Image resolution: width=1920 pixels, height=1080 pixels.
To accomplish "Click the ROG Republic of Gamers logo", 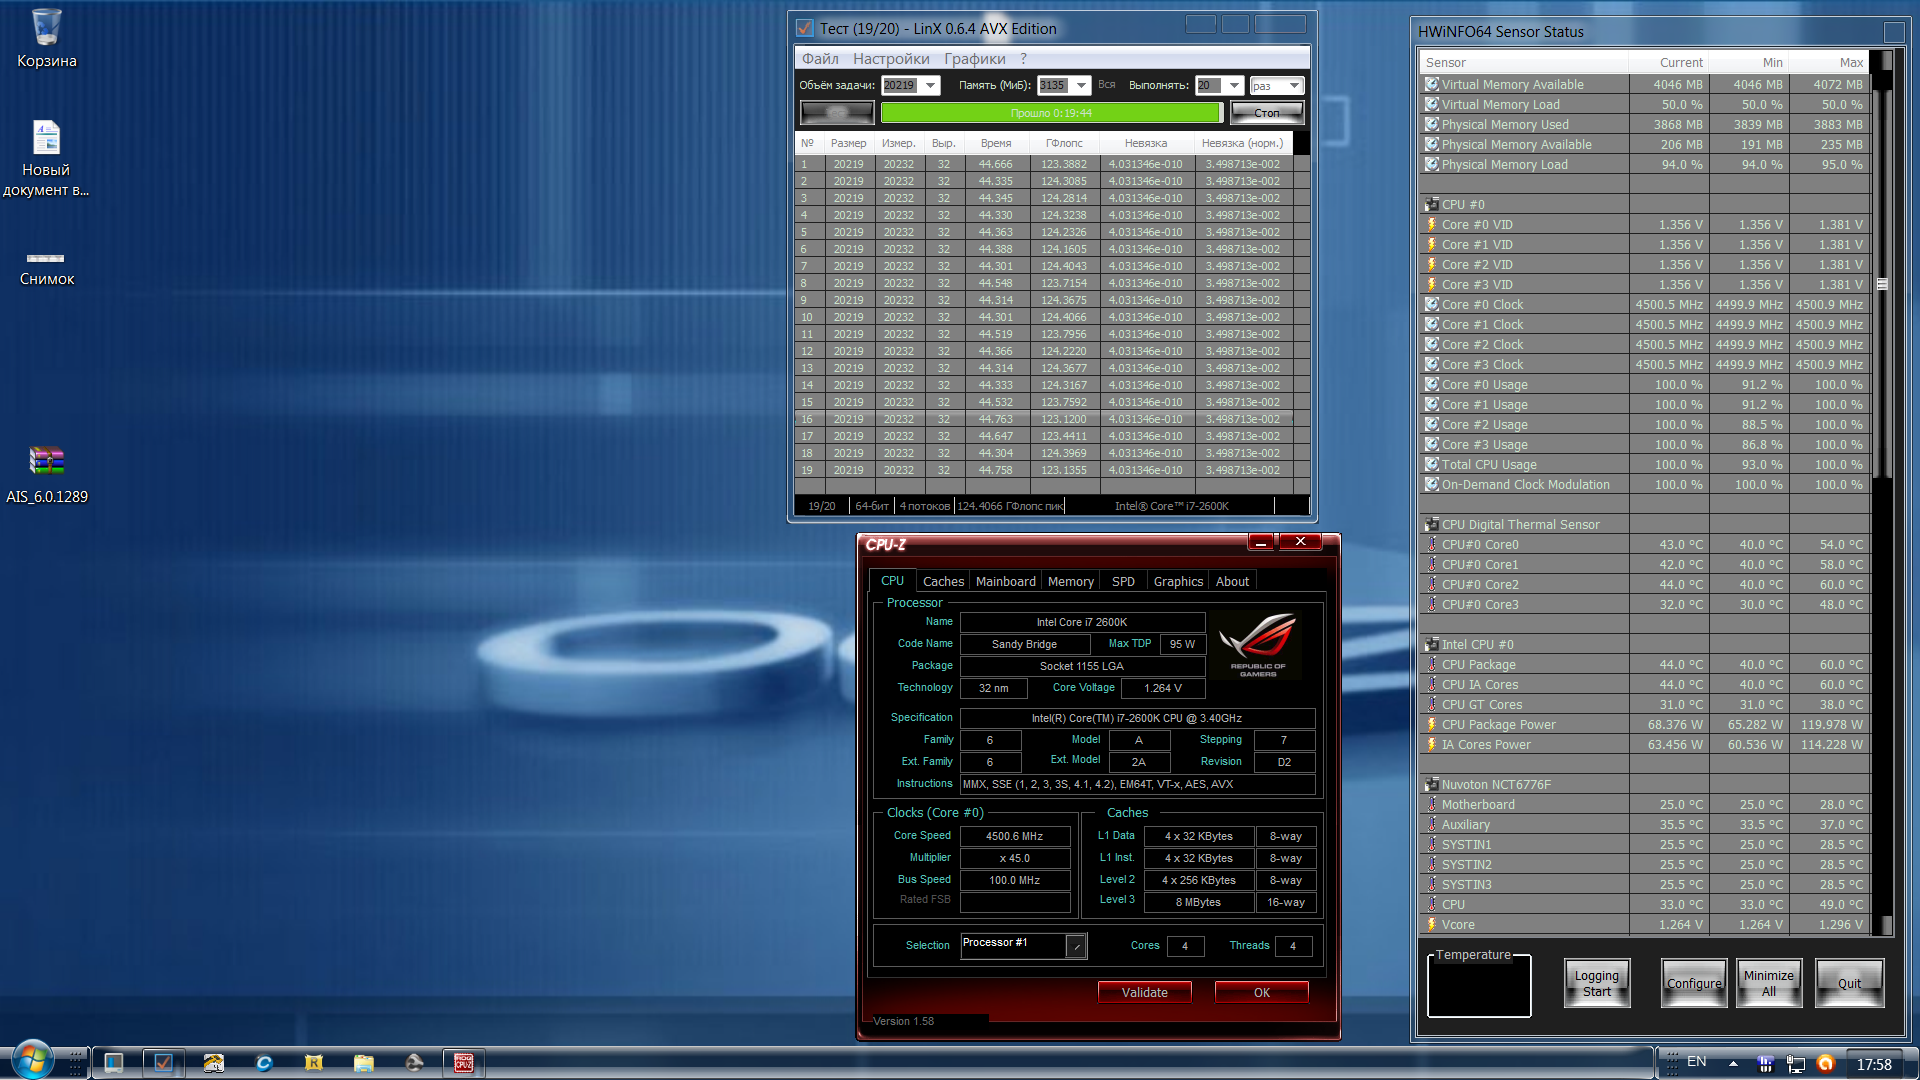I will pyautogui.click(x=1258, y=646).
